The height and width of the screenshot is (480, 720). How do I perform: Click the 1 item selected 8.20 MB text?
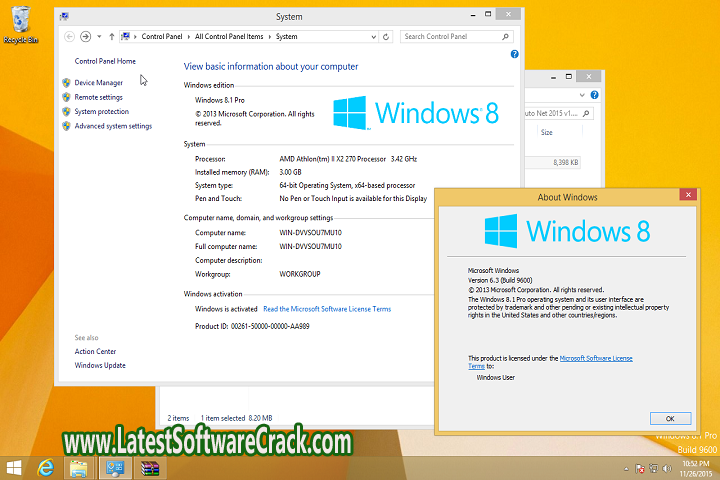pos(236,418)
